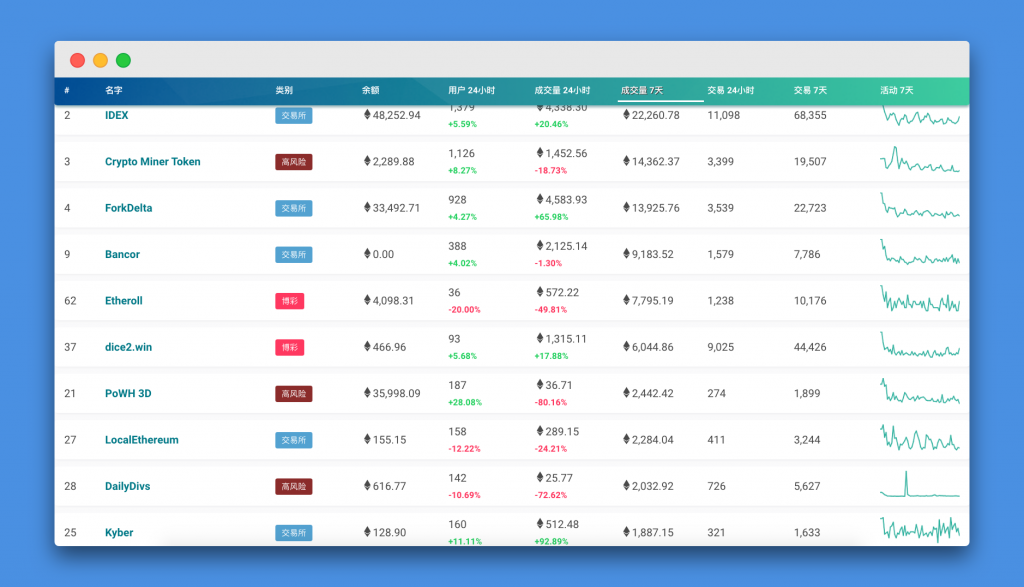Click the 7-day transactions value 19,507
The image size is (1024, 587).
810,161
